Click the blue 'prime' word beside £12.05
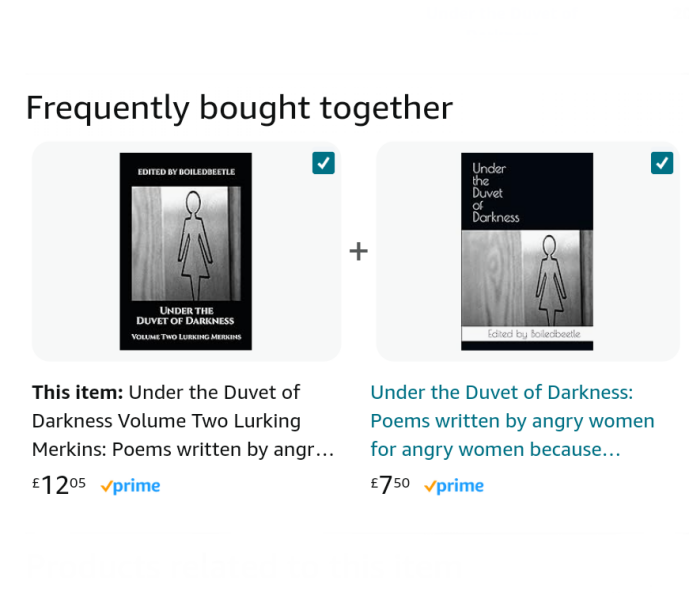This screenshot has width=689, height=600. point(137,487)
